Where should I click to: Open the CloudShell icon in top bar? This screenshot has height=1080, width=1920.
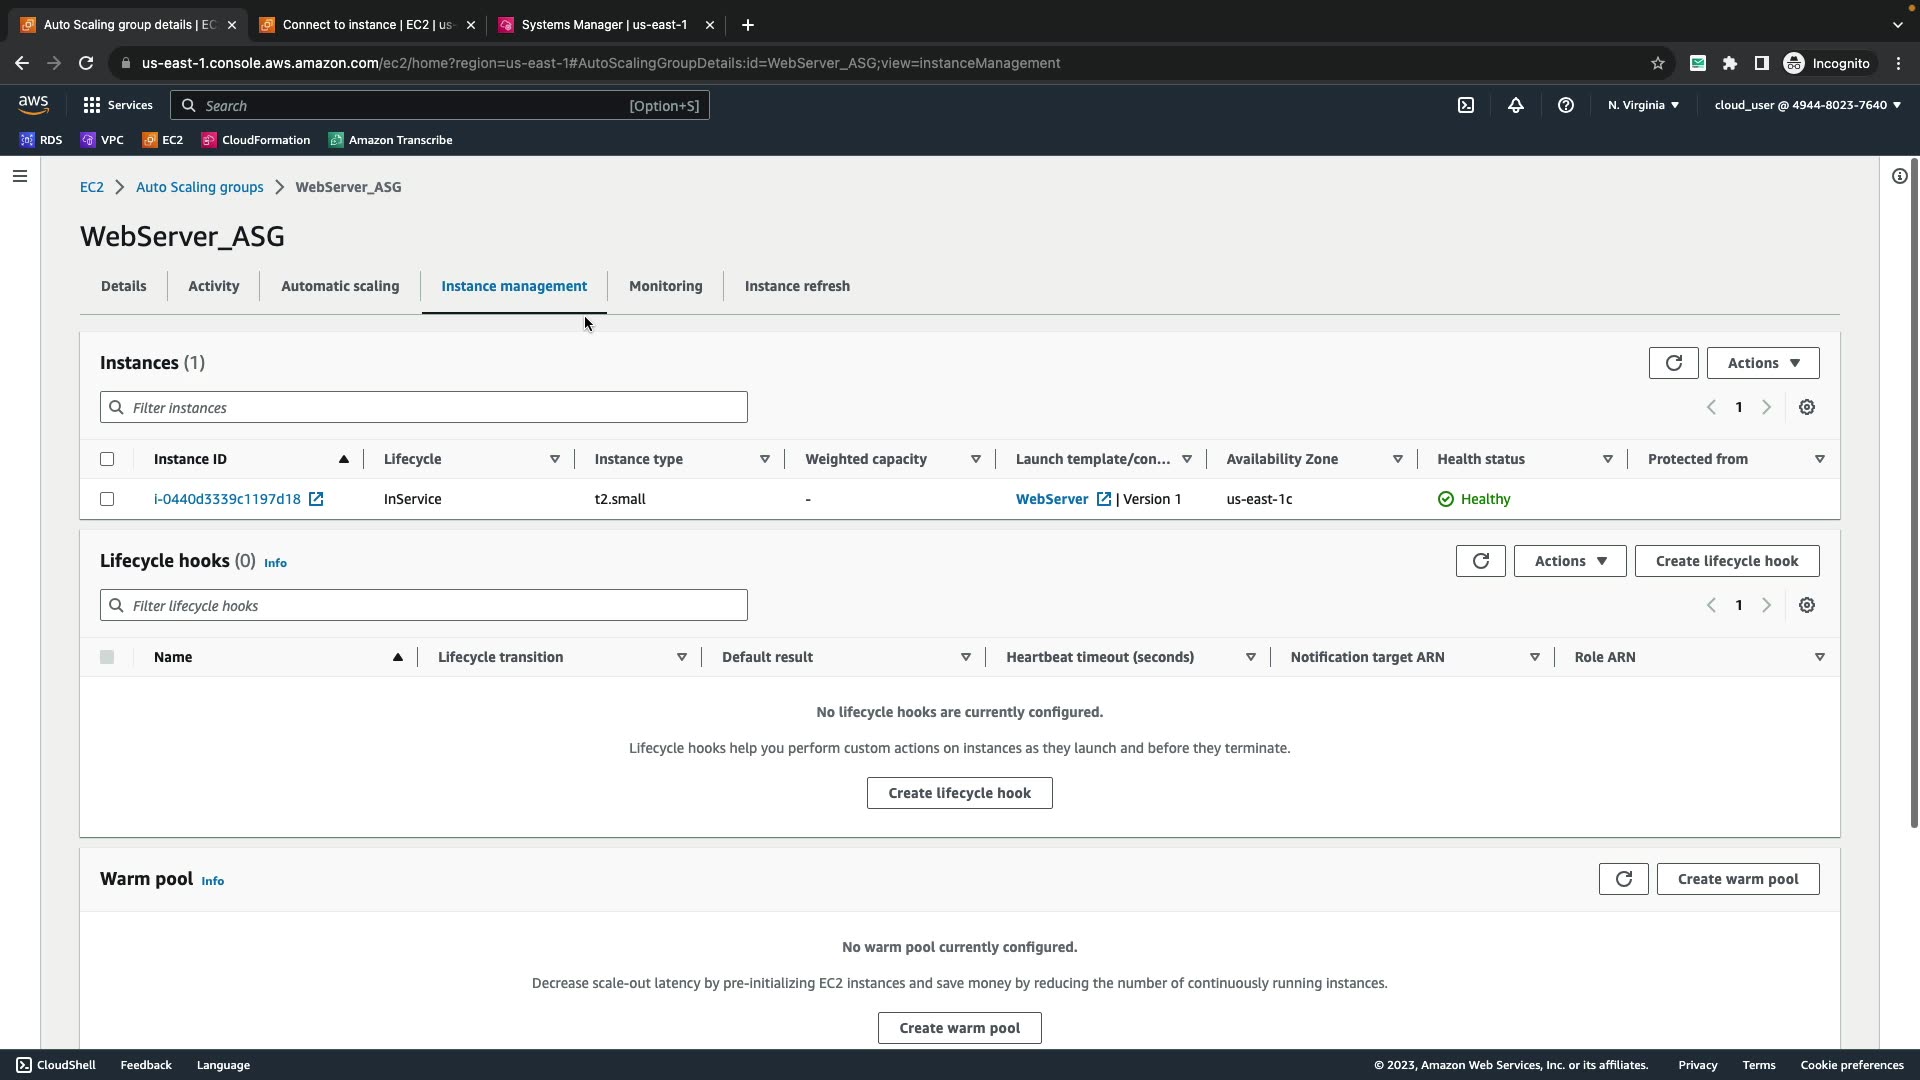[x=1466, y=105]
